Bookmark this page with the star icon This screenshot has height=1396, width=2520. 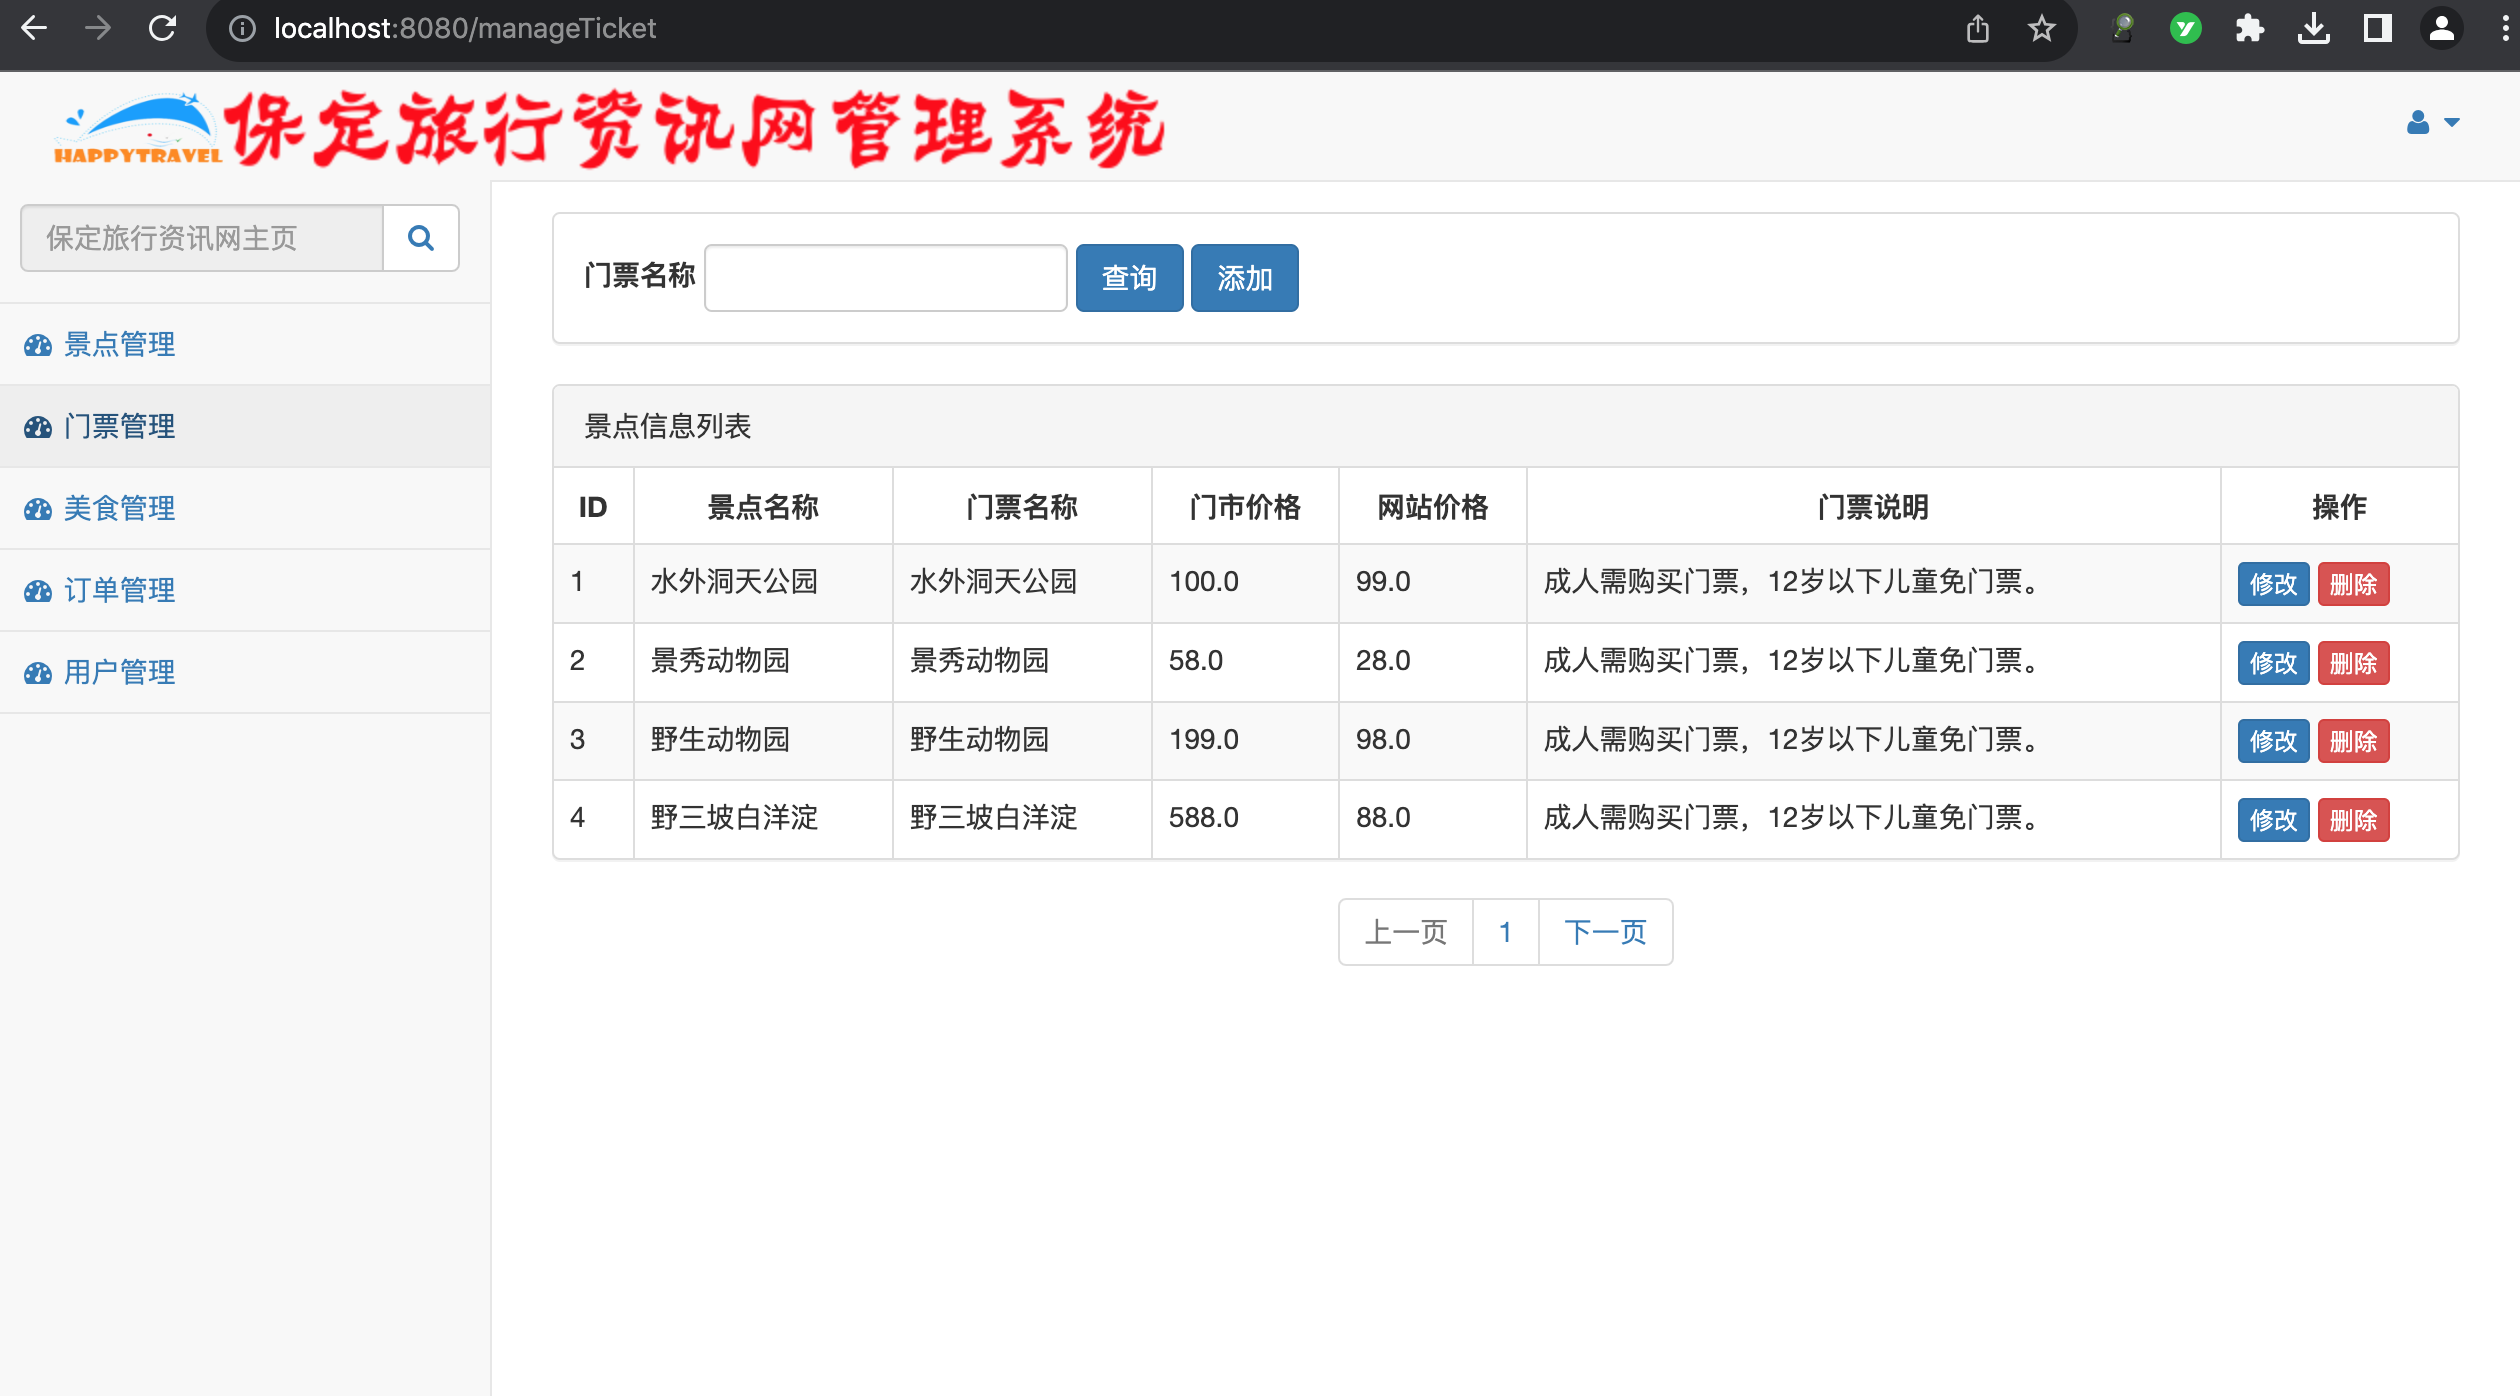2042,28
